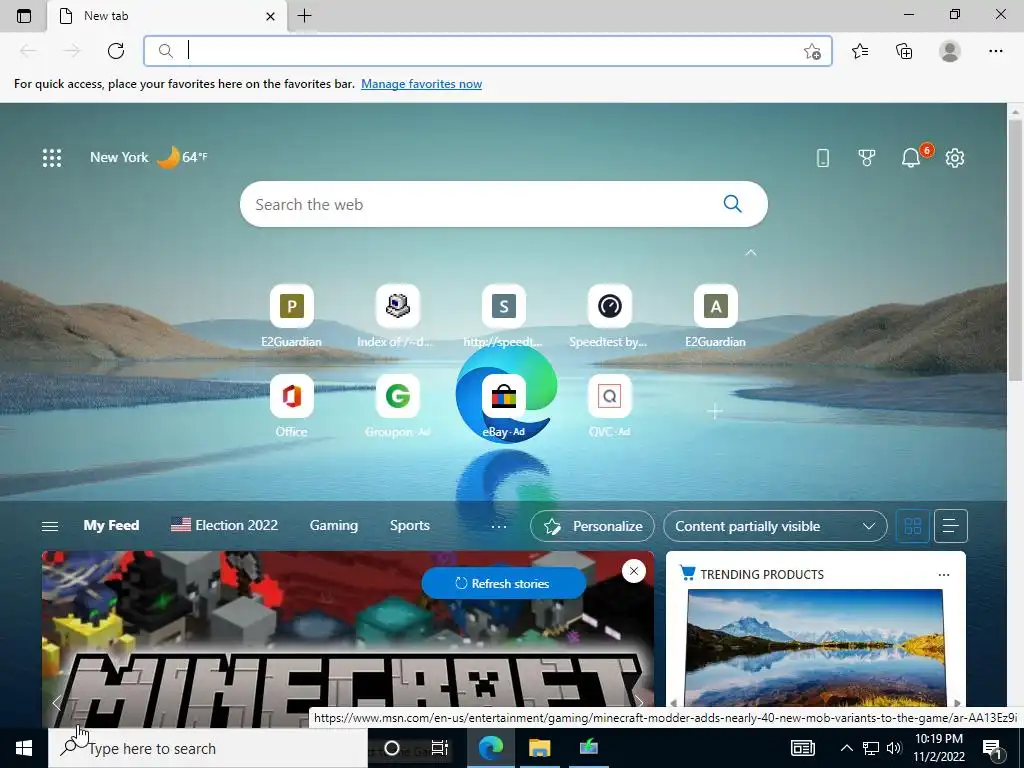Click the New York weather widget

[149, 157]
